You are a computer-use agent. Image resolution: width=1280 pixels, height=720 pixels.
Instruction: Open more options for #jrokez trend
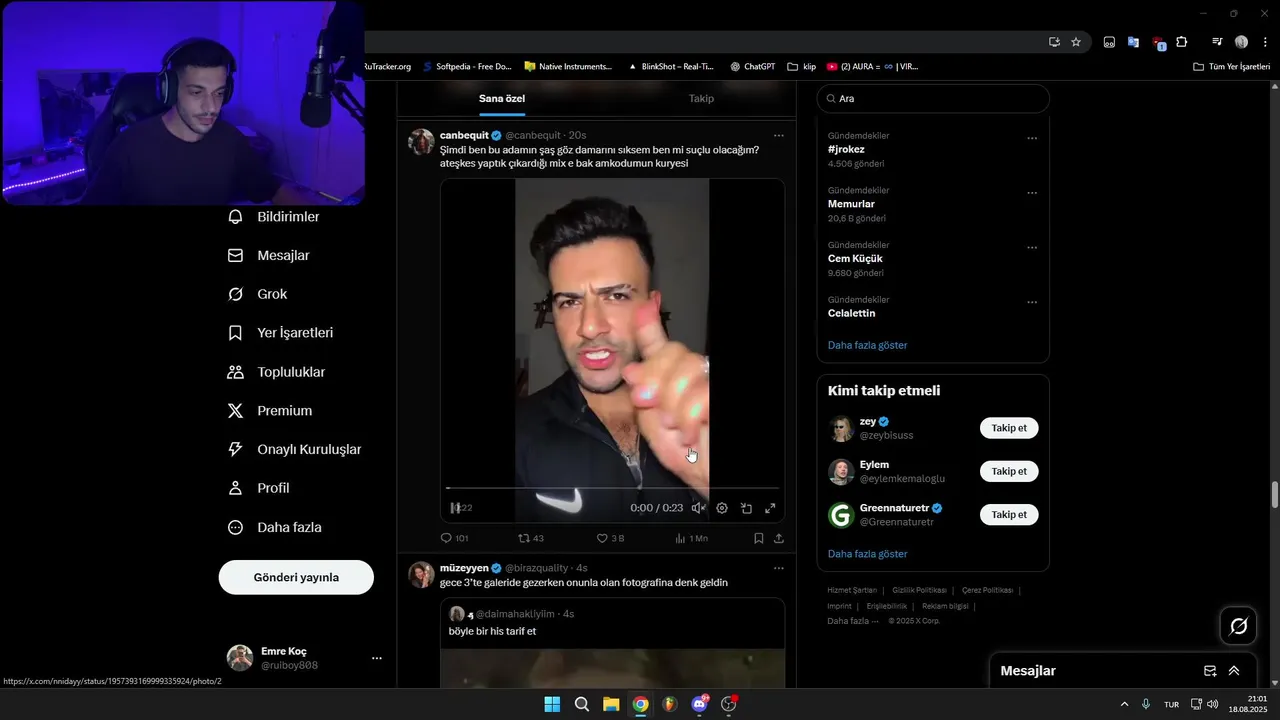pyautogui.click(x=1032, y=139)
